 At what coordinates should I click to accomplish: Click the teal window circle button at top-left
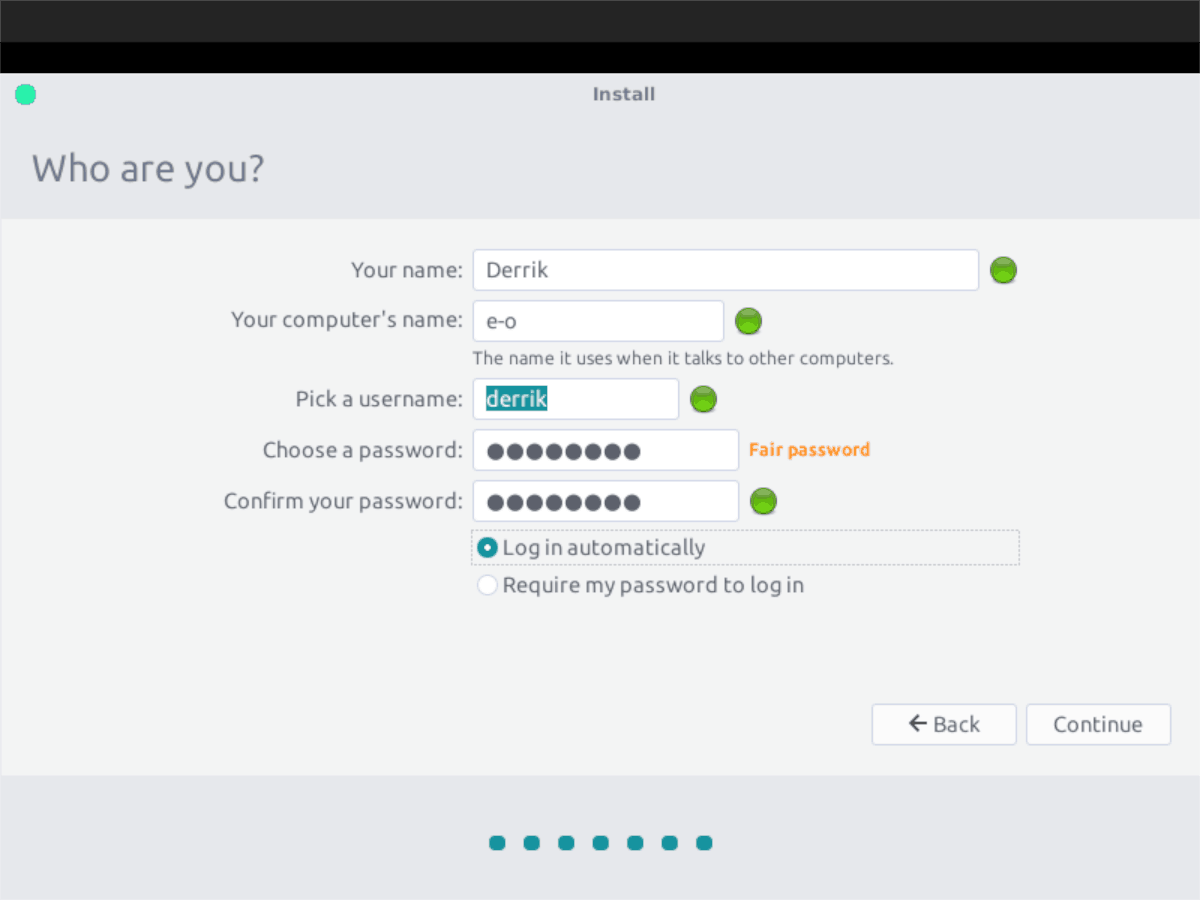point(26,95)
